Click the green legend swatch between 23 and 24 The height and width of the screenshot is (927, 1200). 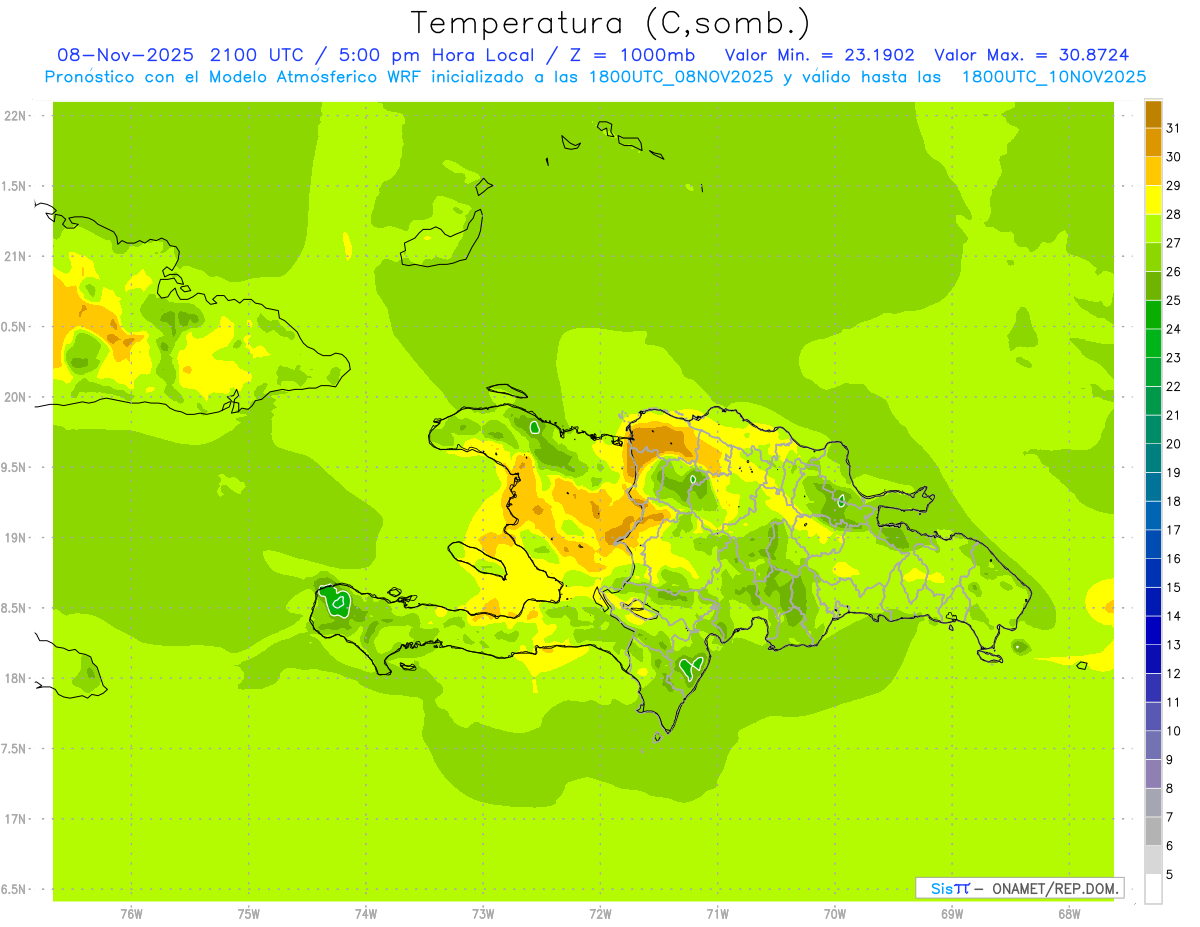coord(1154,343)
